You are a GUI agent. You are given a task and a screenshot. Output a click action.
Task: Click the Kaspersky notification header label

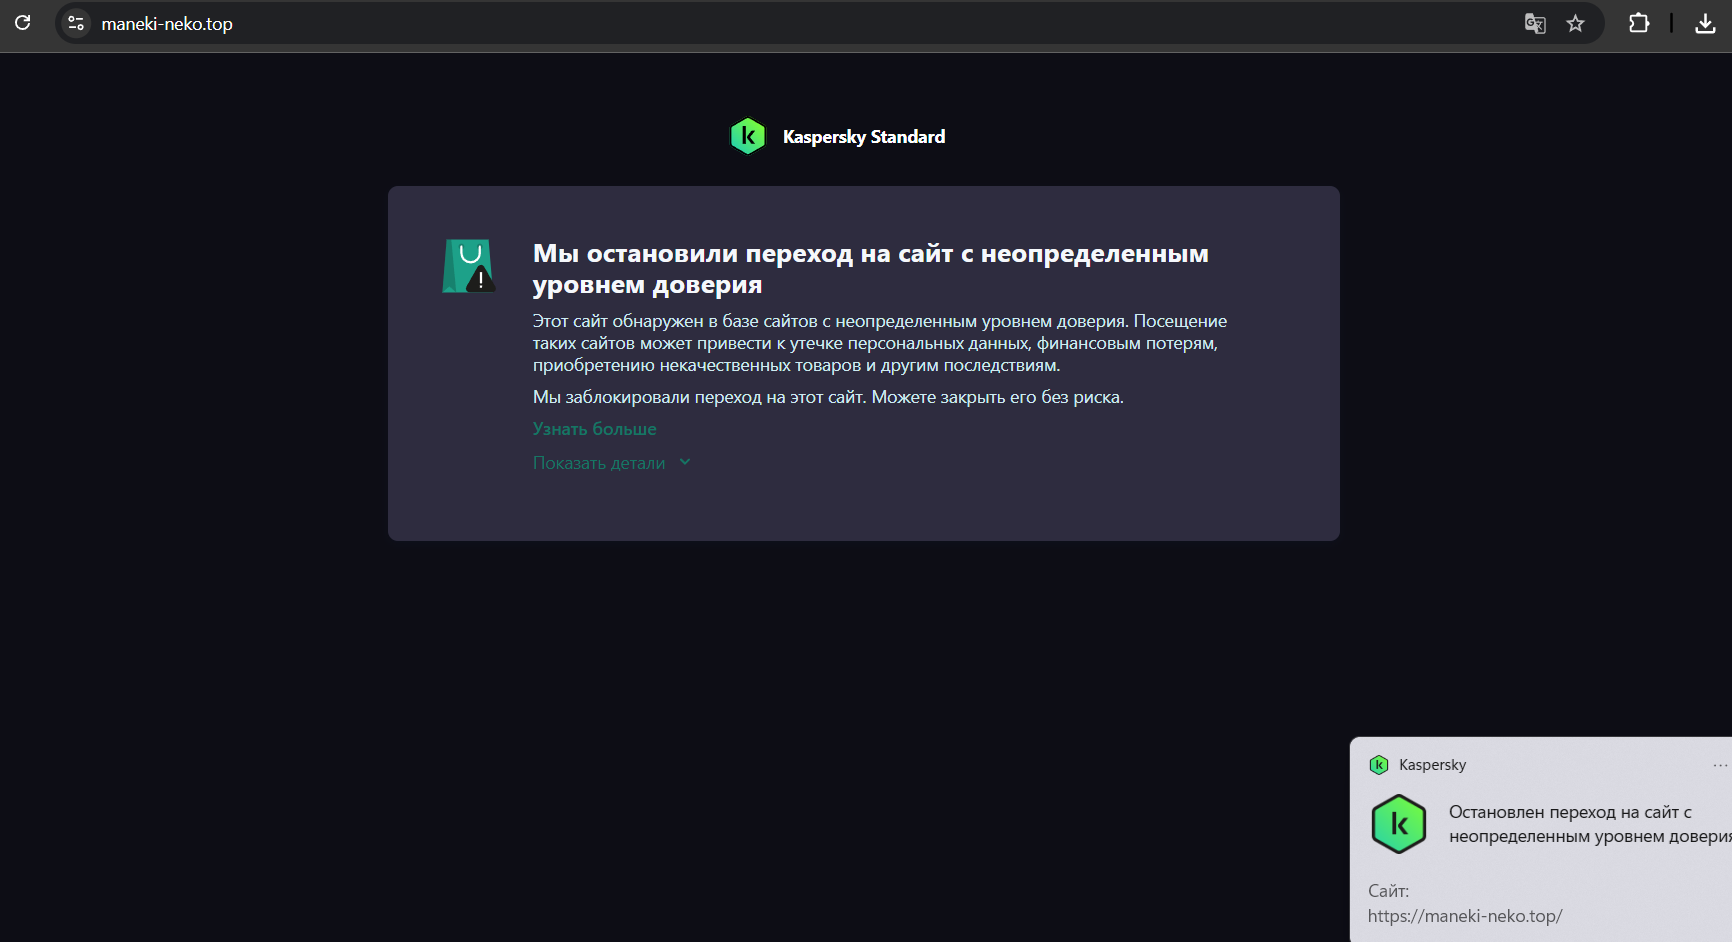click(1433, 765)
